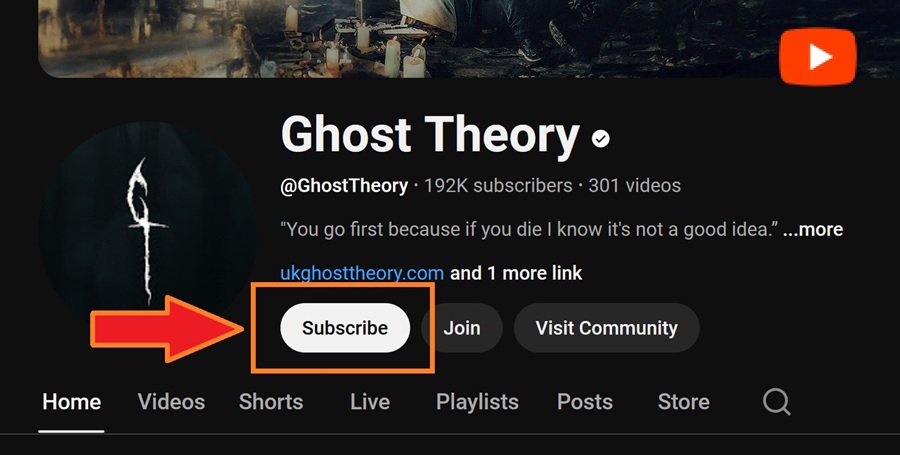Open the Shorts tab
This screenshot has height=455, width=900.
[271, 402]
